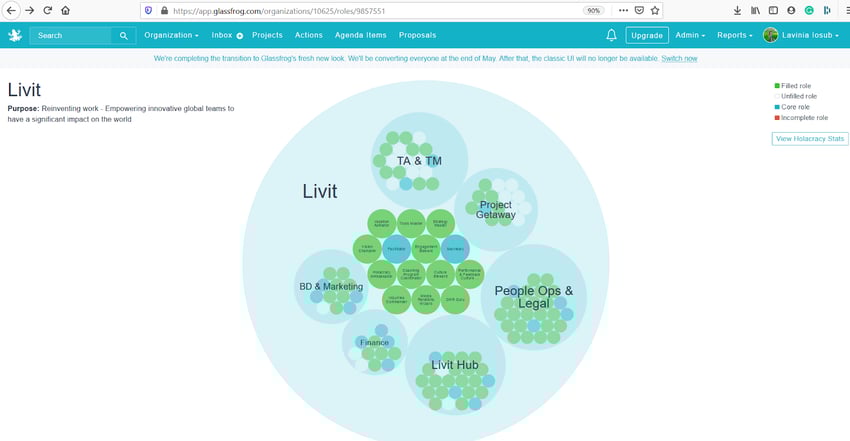Click the red Incomplete role legend swatch

[777, 118]
